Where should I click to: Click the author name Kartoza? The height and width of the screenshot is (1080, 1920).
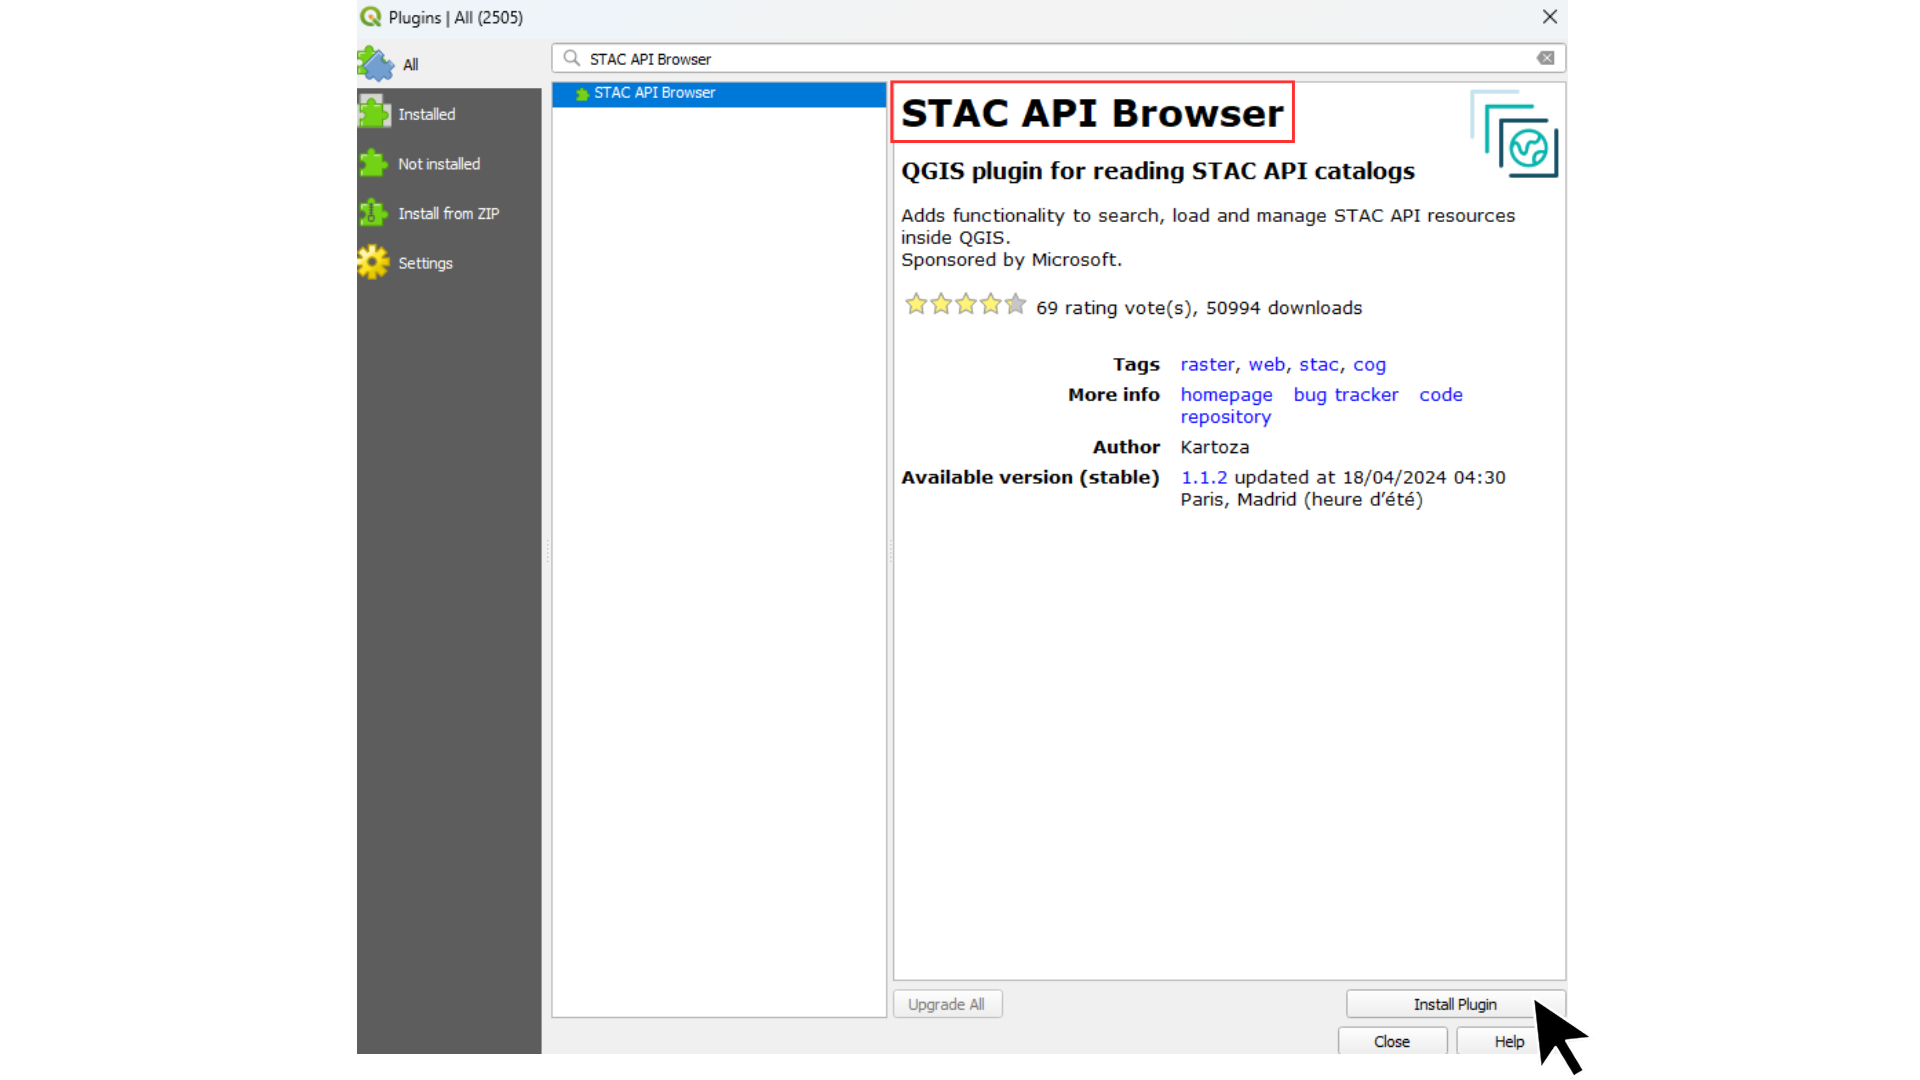click(x=1215, y=448)
